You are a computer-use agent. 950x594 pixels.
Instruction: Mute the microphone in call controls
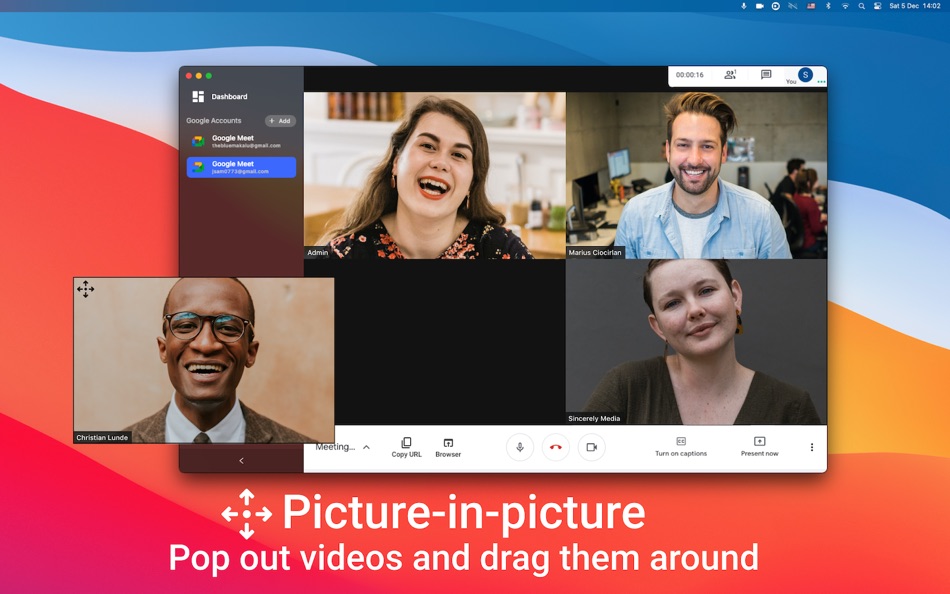pyautogui.click(x=519, y=447)
